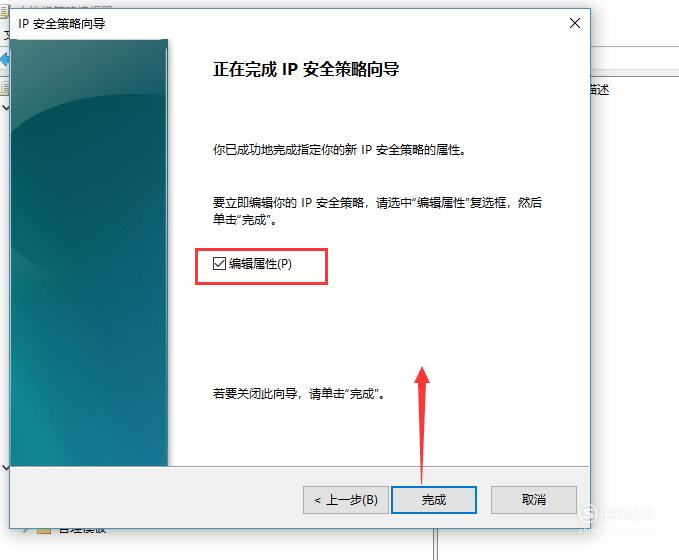The height and width of the screenshot is (560, 679).
Task: Click the teal wizard banner graphic
Action: pyautogui.click(x=89, y=252)
